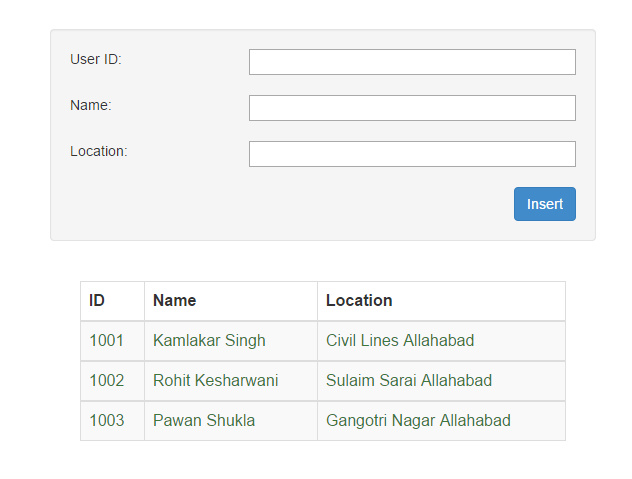Click the Location column header in table
Screen dimensions: 632x479
pos(359,300)
